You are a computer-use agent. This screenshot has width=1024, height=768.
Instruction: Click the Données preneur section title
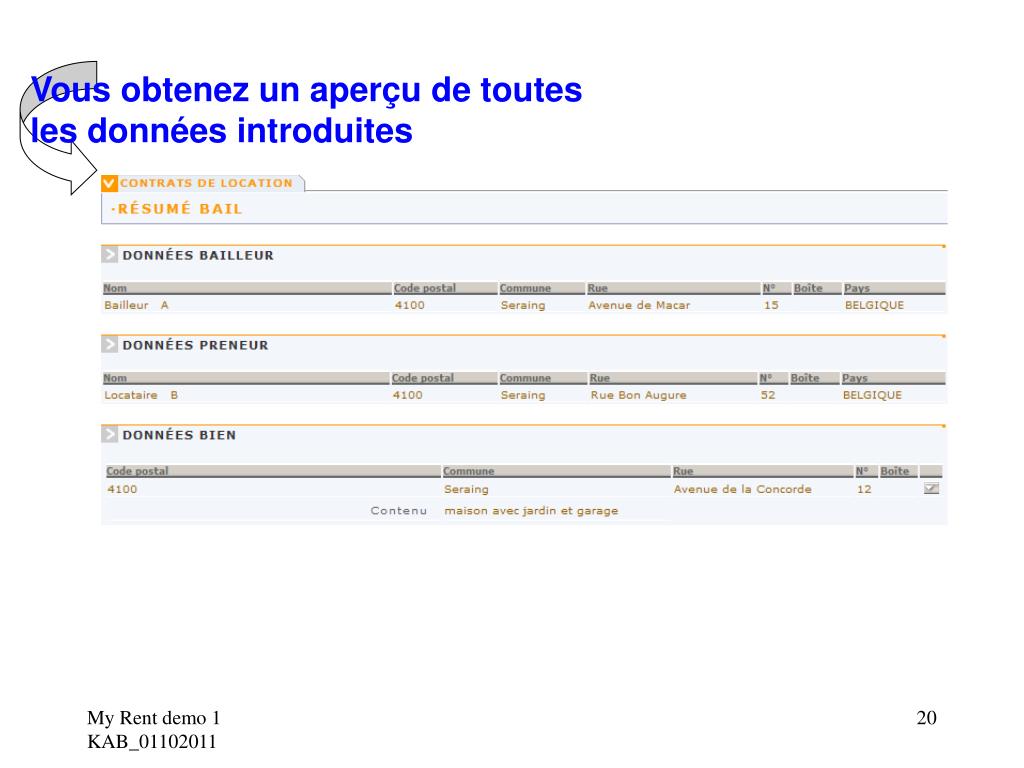pyautogui.click(x=195, y=345)
